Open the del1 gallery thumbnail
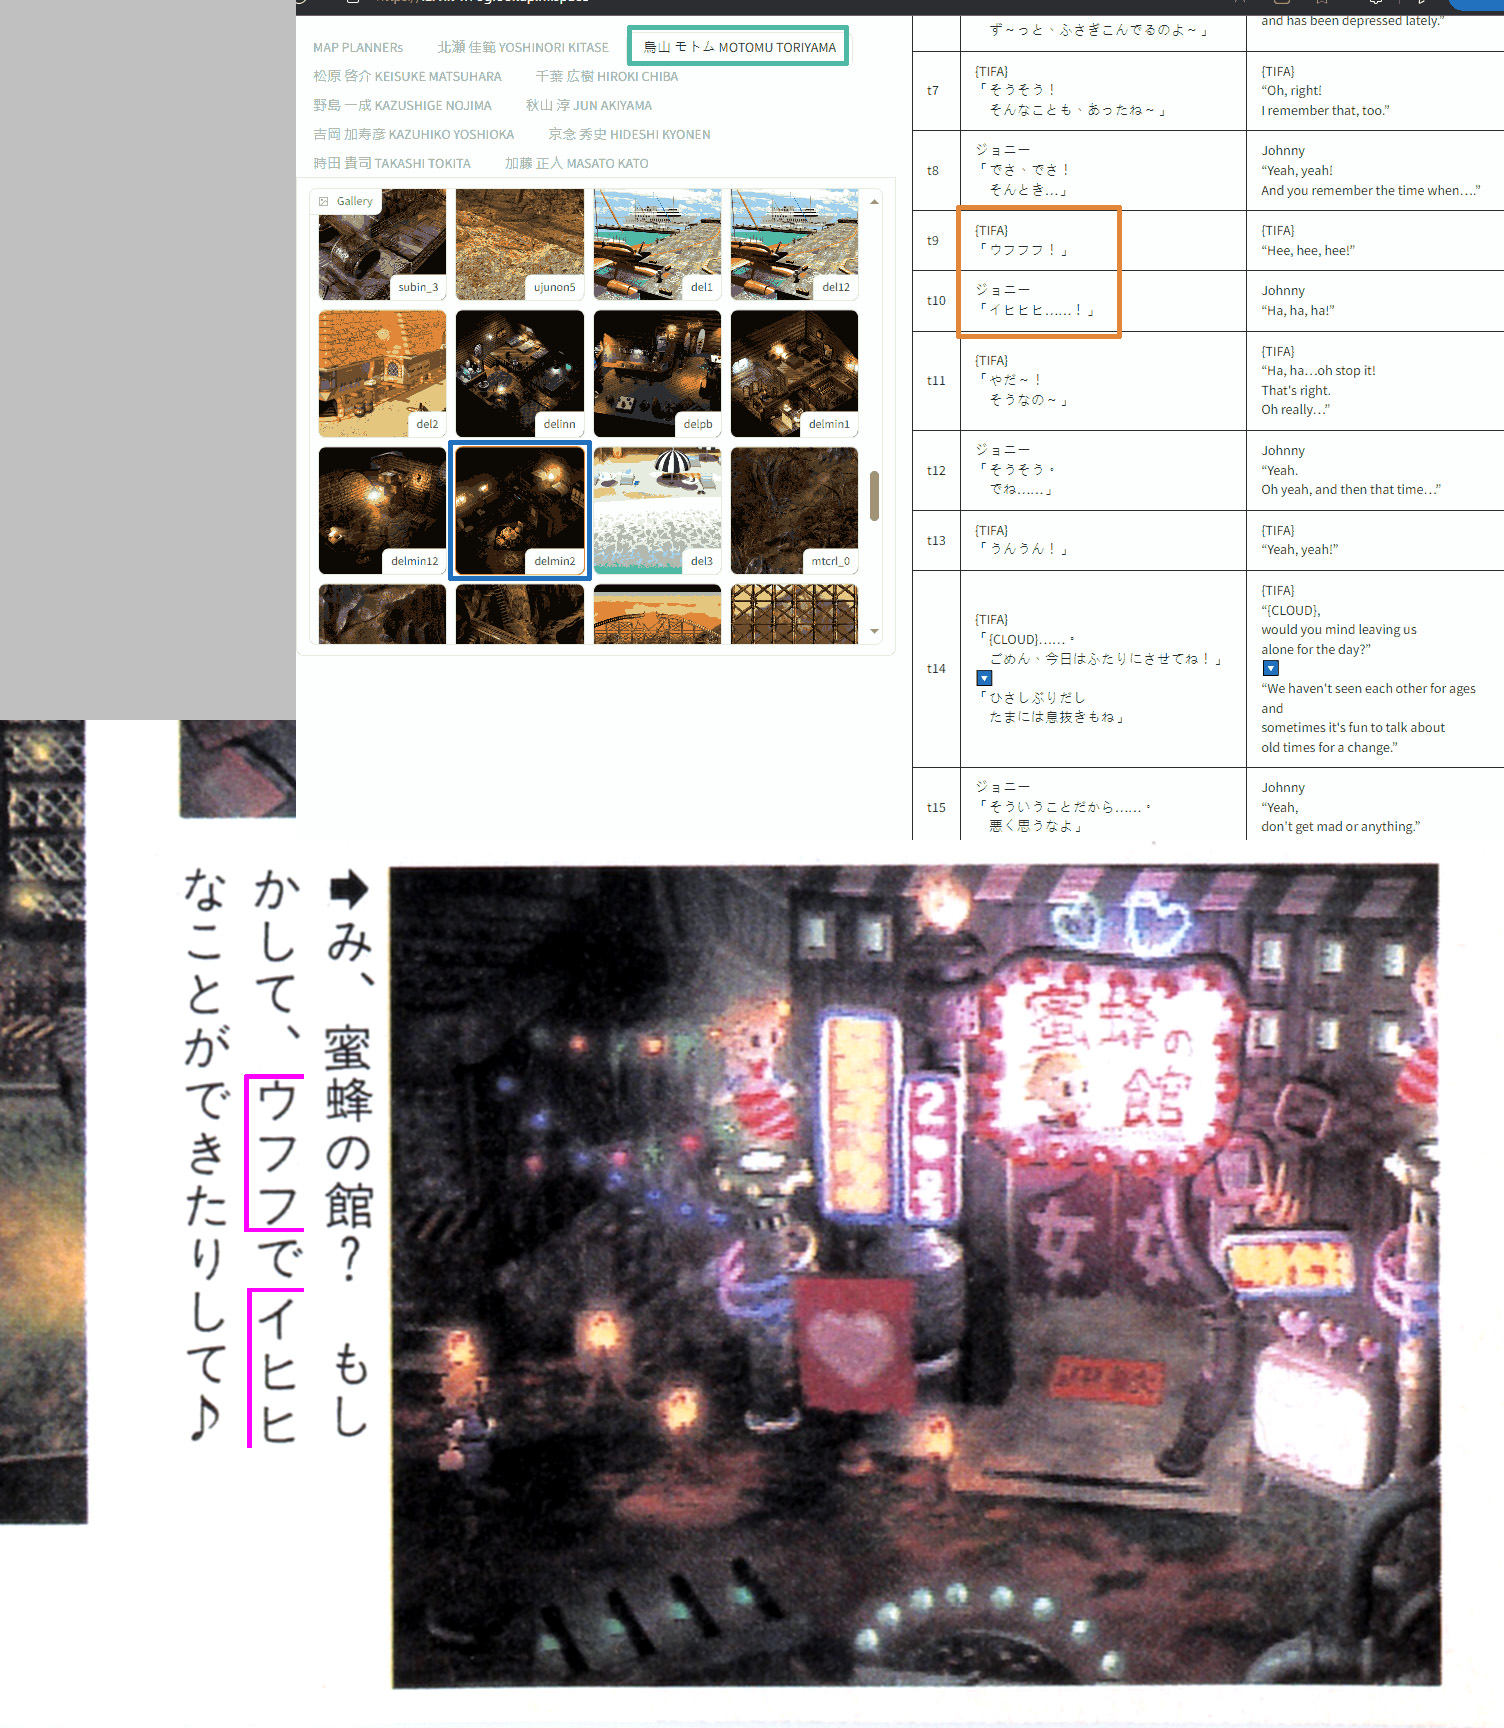The image size is (1504, 1728). 657,244
